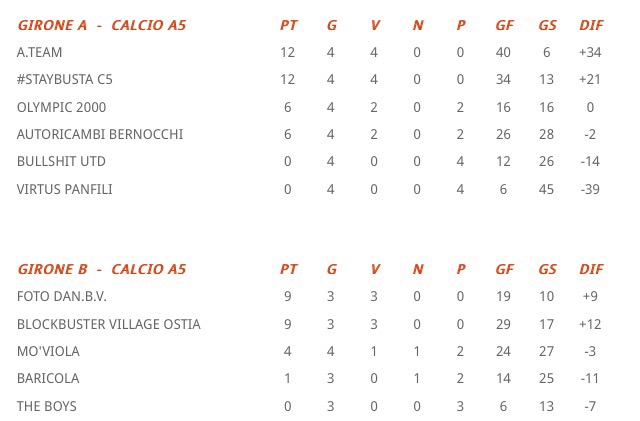Open the #STAYBUSTA C5 team row
Screen dimensions: 640x421
tap(64, 80)
